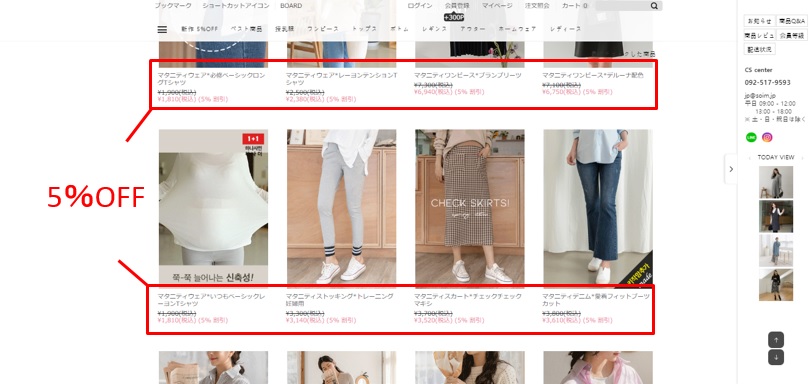Open マタニティワンピース*デルーナ配色 title
This screenshot has height=384, width=811.
tap(593, 75)
